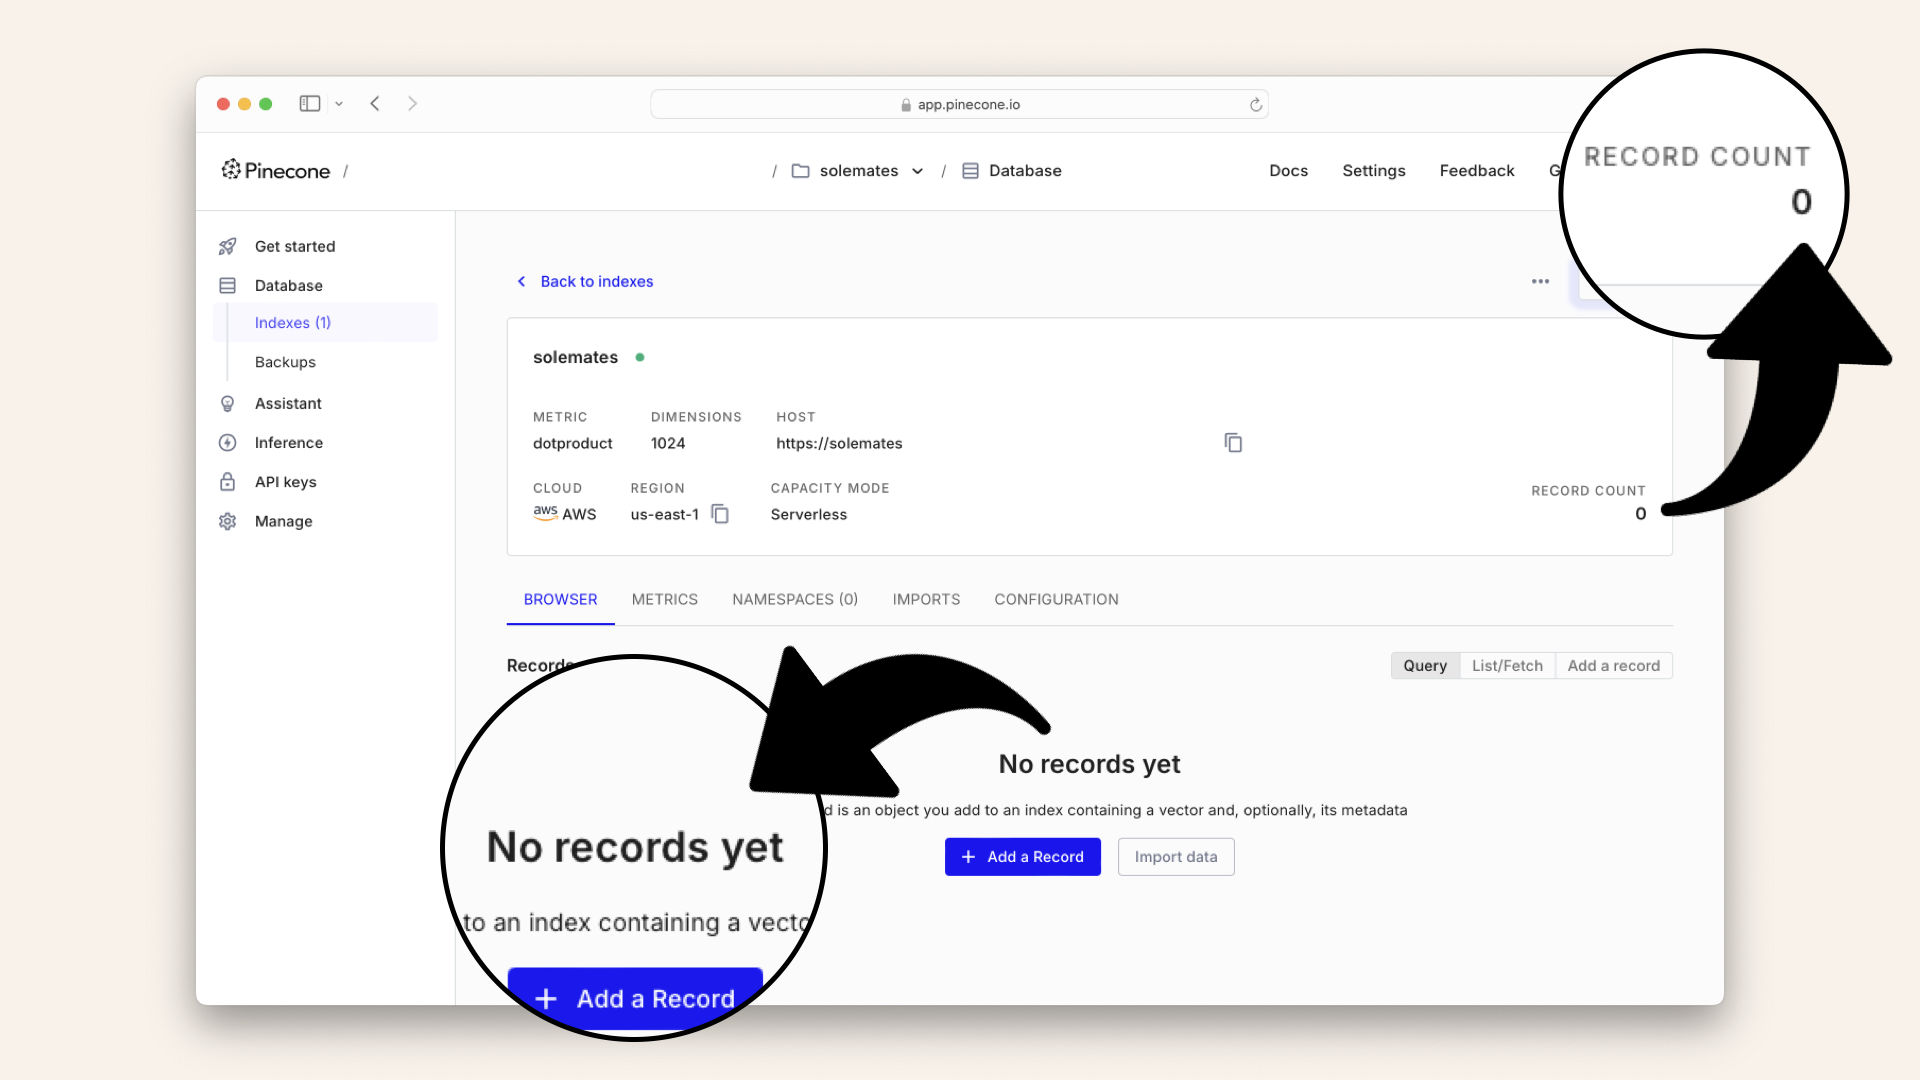Image resolution: width=1920 pixels, height=1080 pixels.
Task: Click the Import data button
Action: 1175,856
